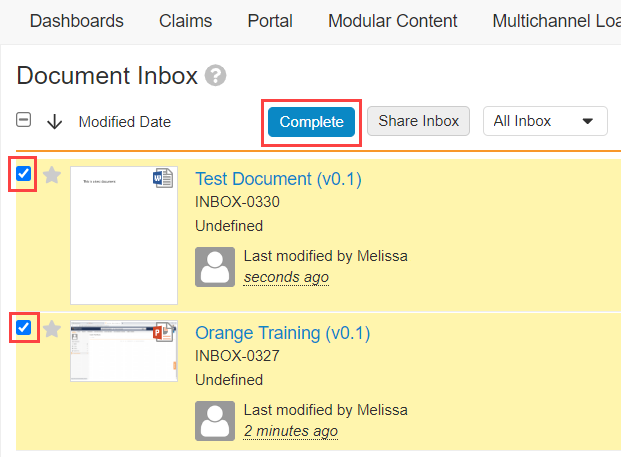Toggle the select-all checkbox in header
Viewport: 621px width, 457px height.
pyautogui.click(x=24, y=121)
